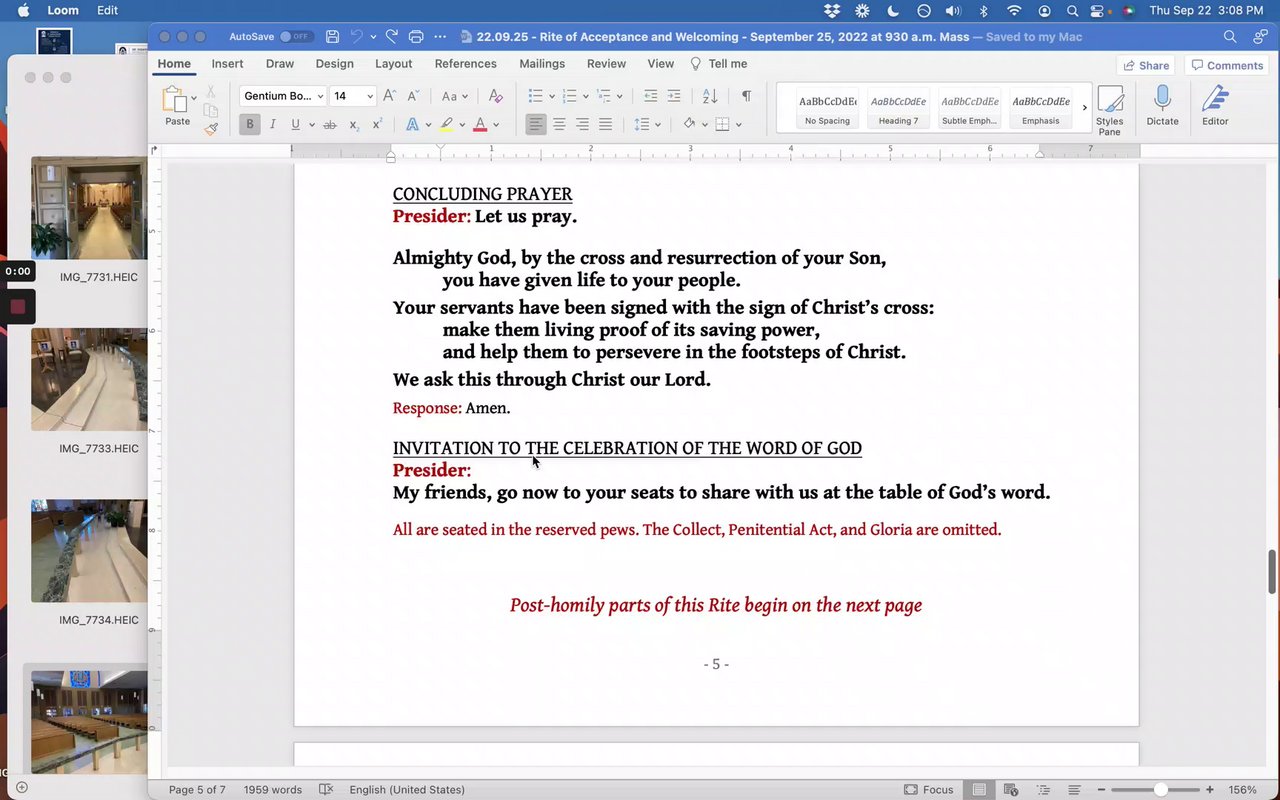
Task: Open the bullet list dropdown arrow
Action: (551, 96)
